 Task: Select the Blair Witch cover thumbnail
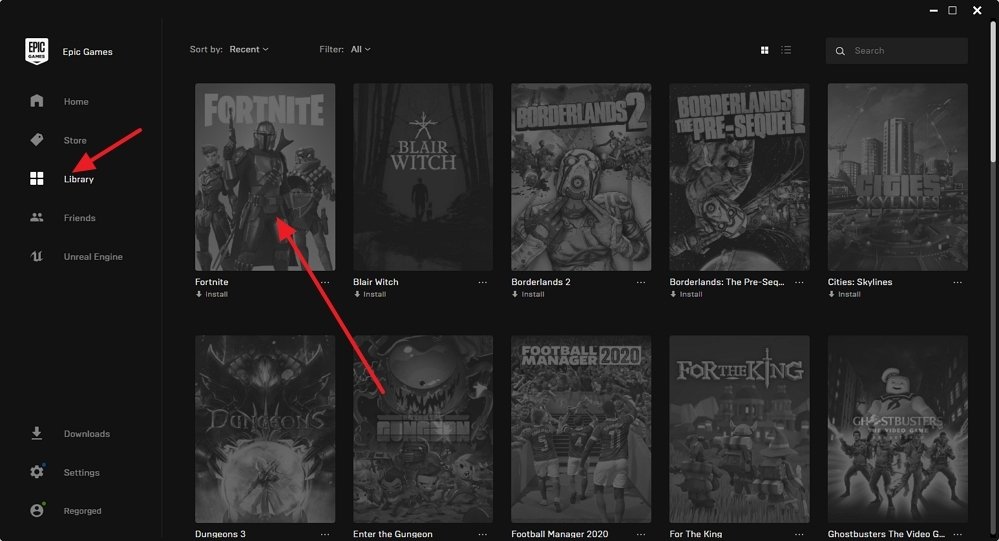[x=423, y=177]
